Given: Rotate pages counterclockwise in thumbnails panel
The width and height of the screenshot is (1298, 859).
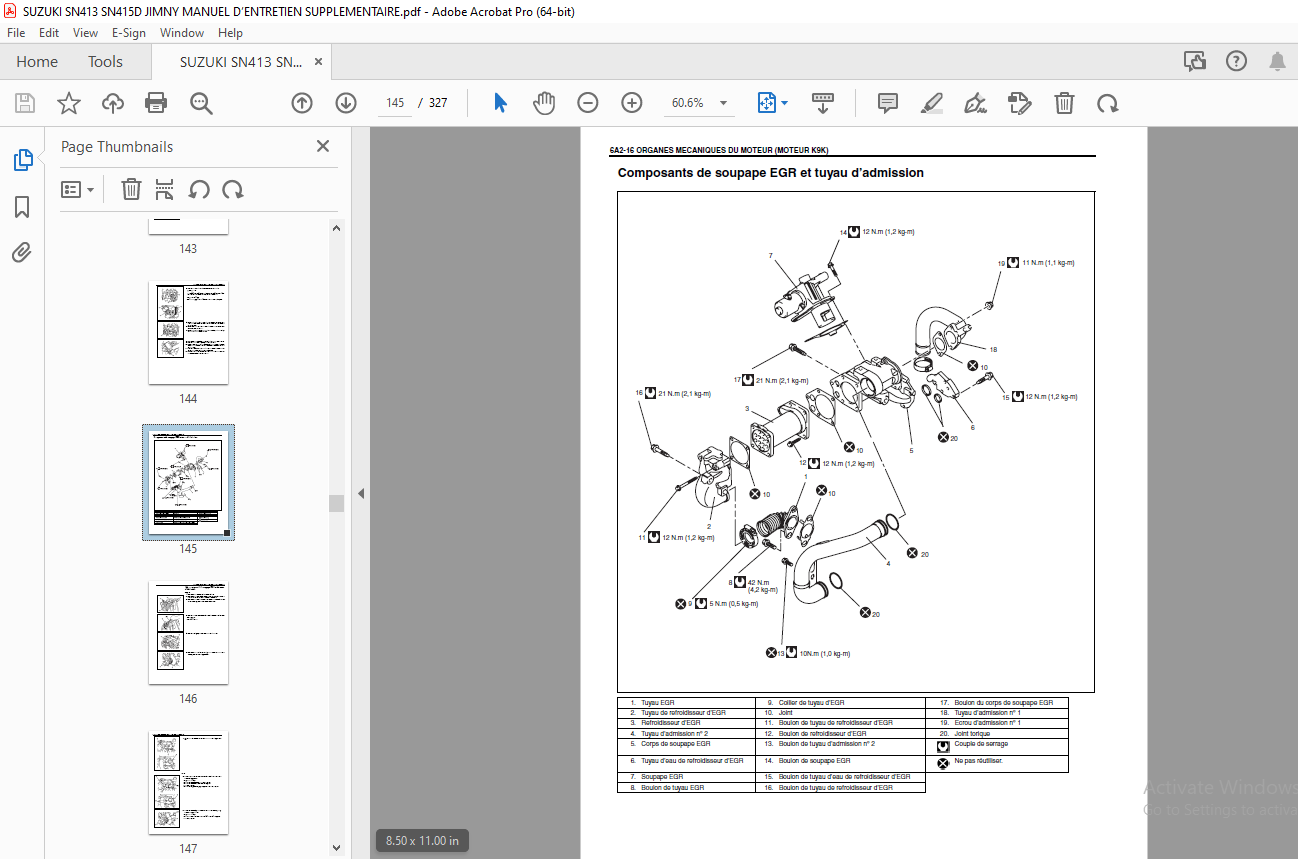Looking at the screenshot, I should (199, 189).
